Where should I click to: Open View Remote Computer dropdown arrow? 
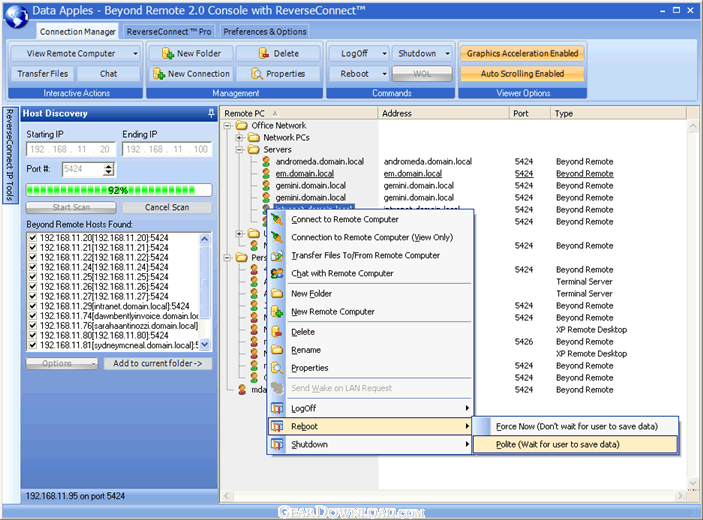coord(135,54)
